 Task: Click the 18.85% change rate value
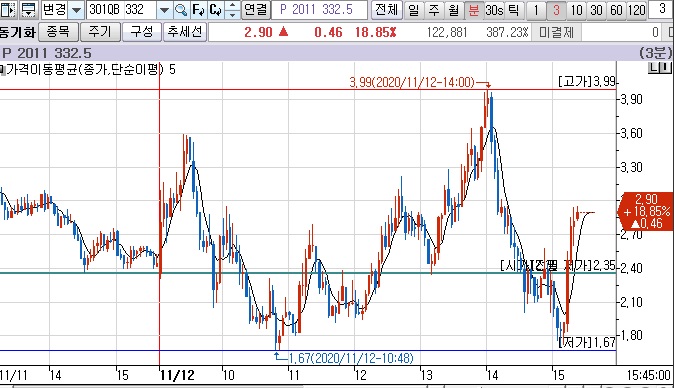coord(375,32)
